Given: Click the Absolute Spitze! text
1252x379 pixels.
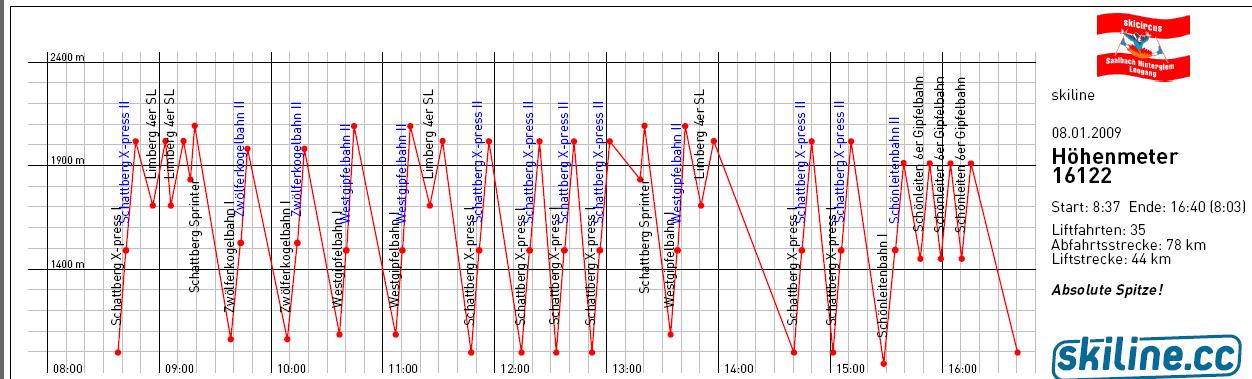Looking at the screenshot, I should click(x=1107, y=290).
